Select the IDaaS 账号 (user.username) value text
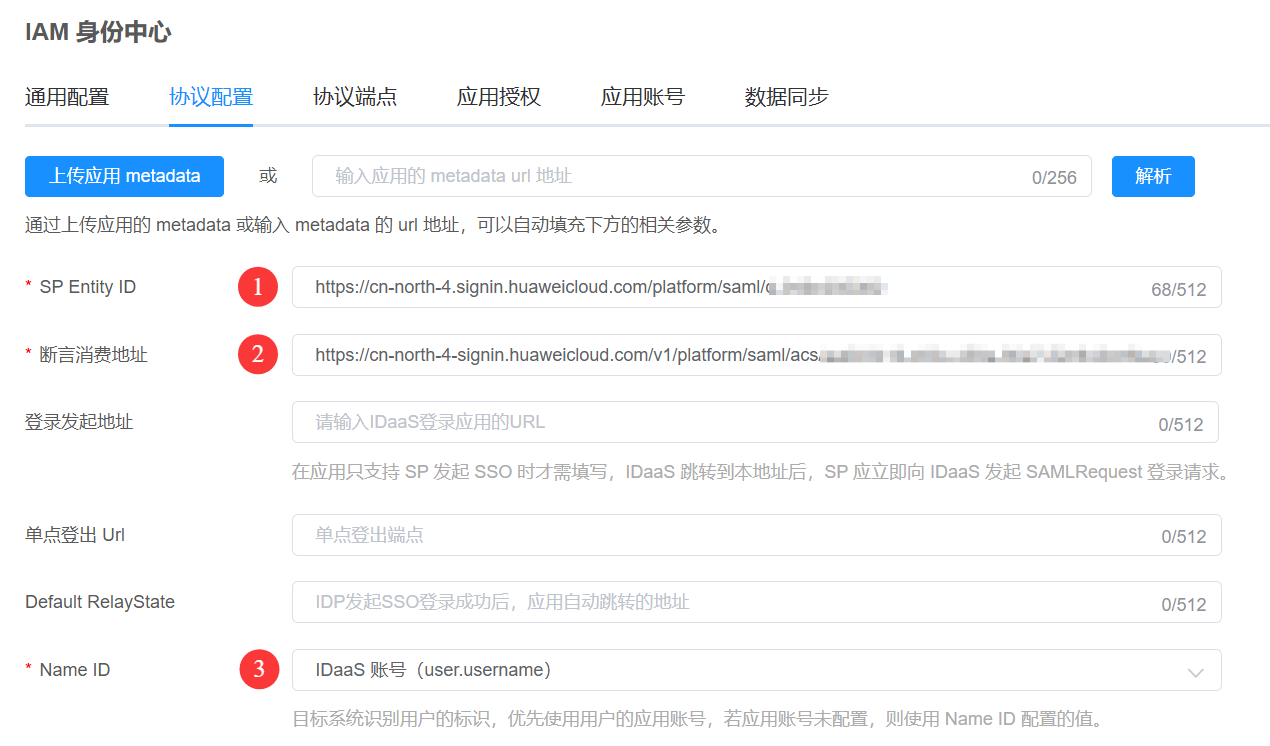 [433, 670]
